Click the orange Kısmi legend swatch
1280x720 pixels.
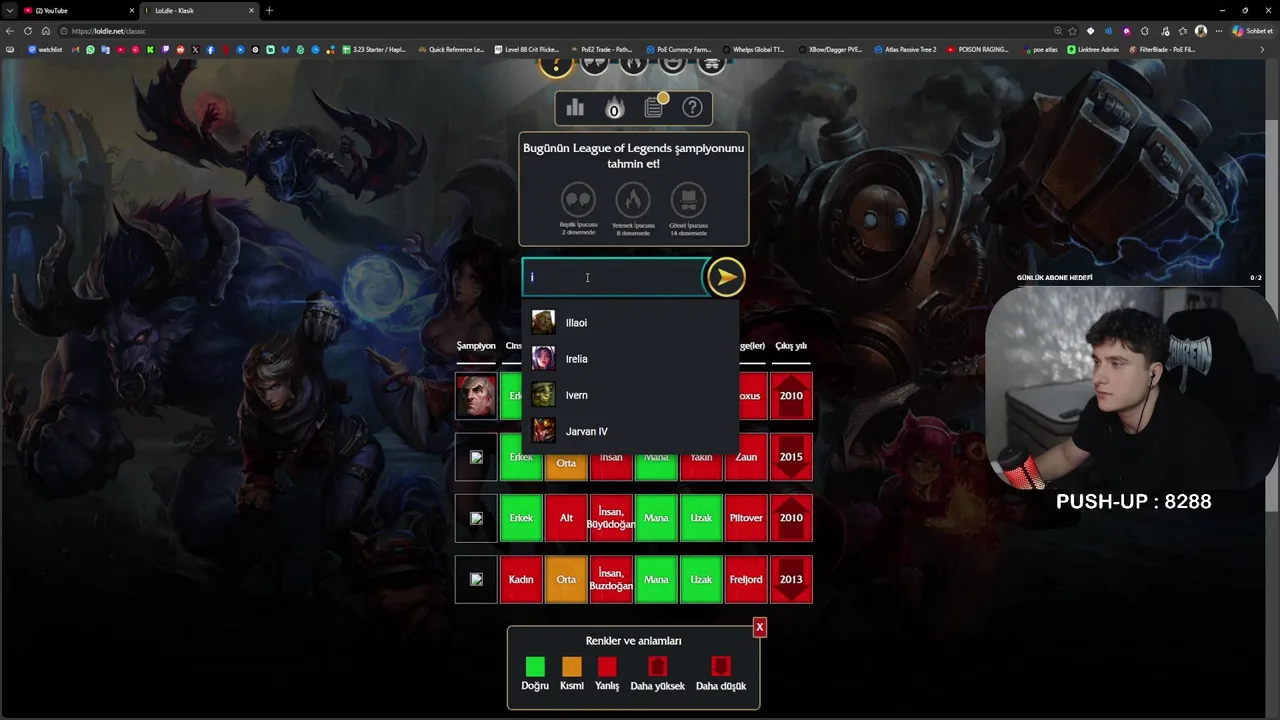[571, 666]
